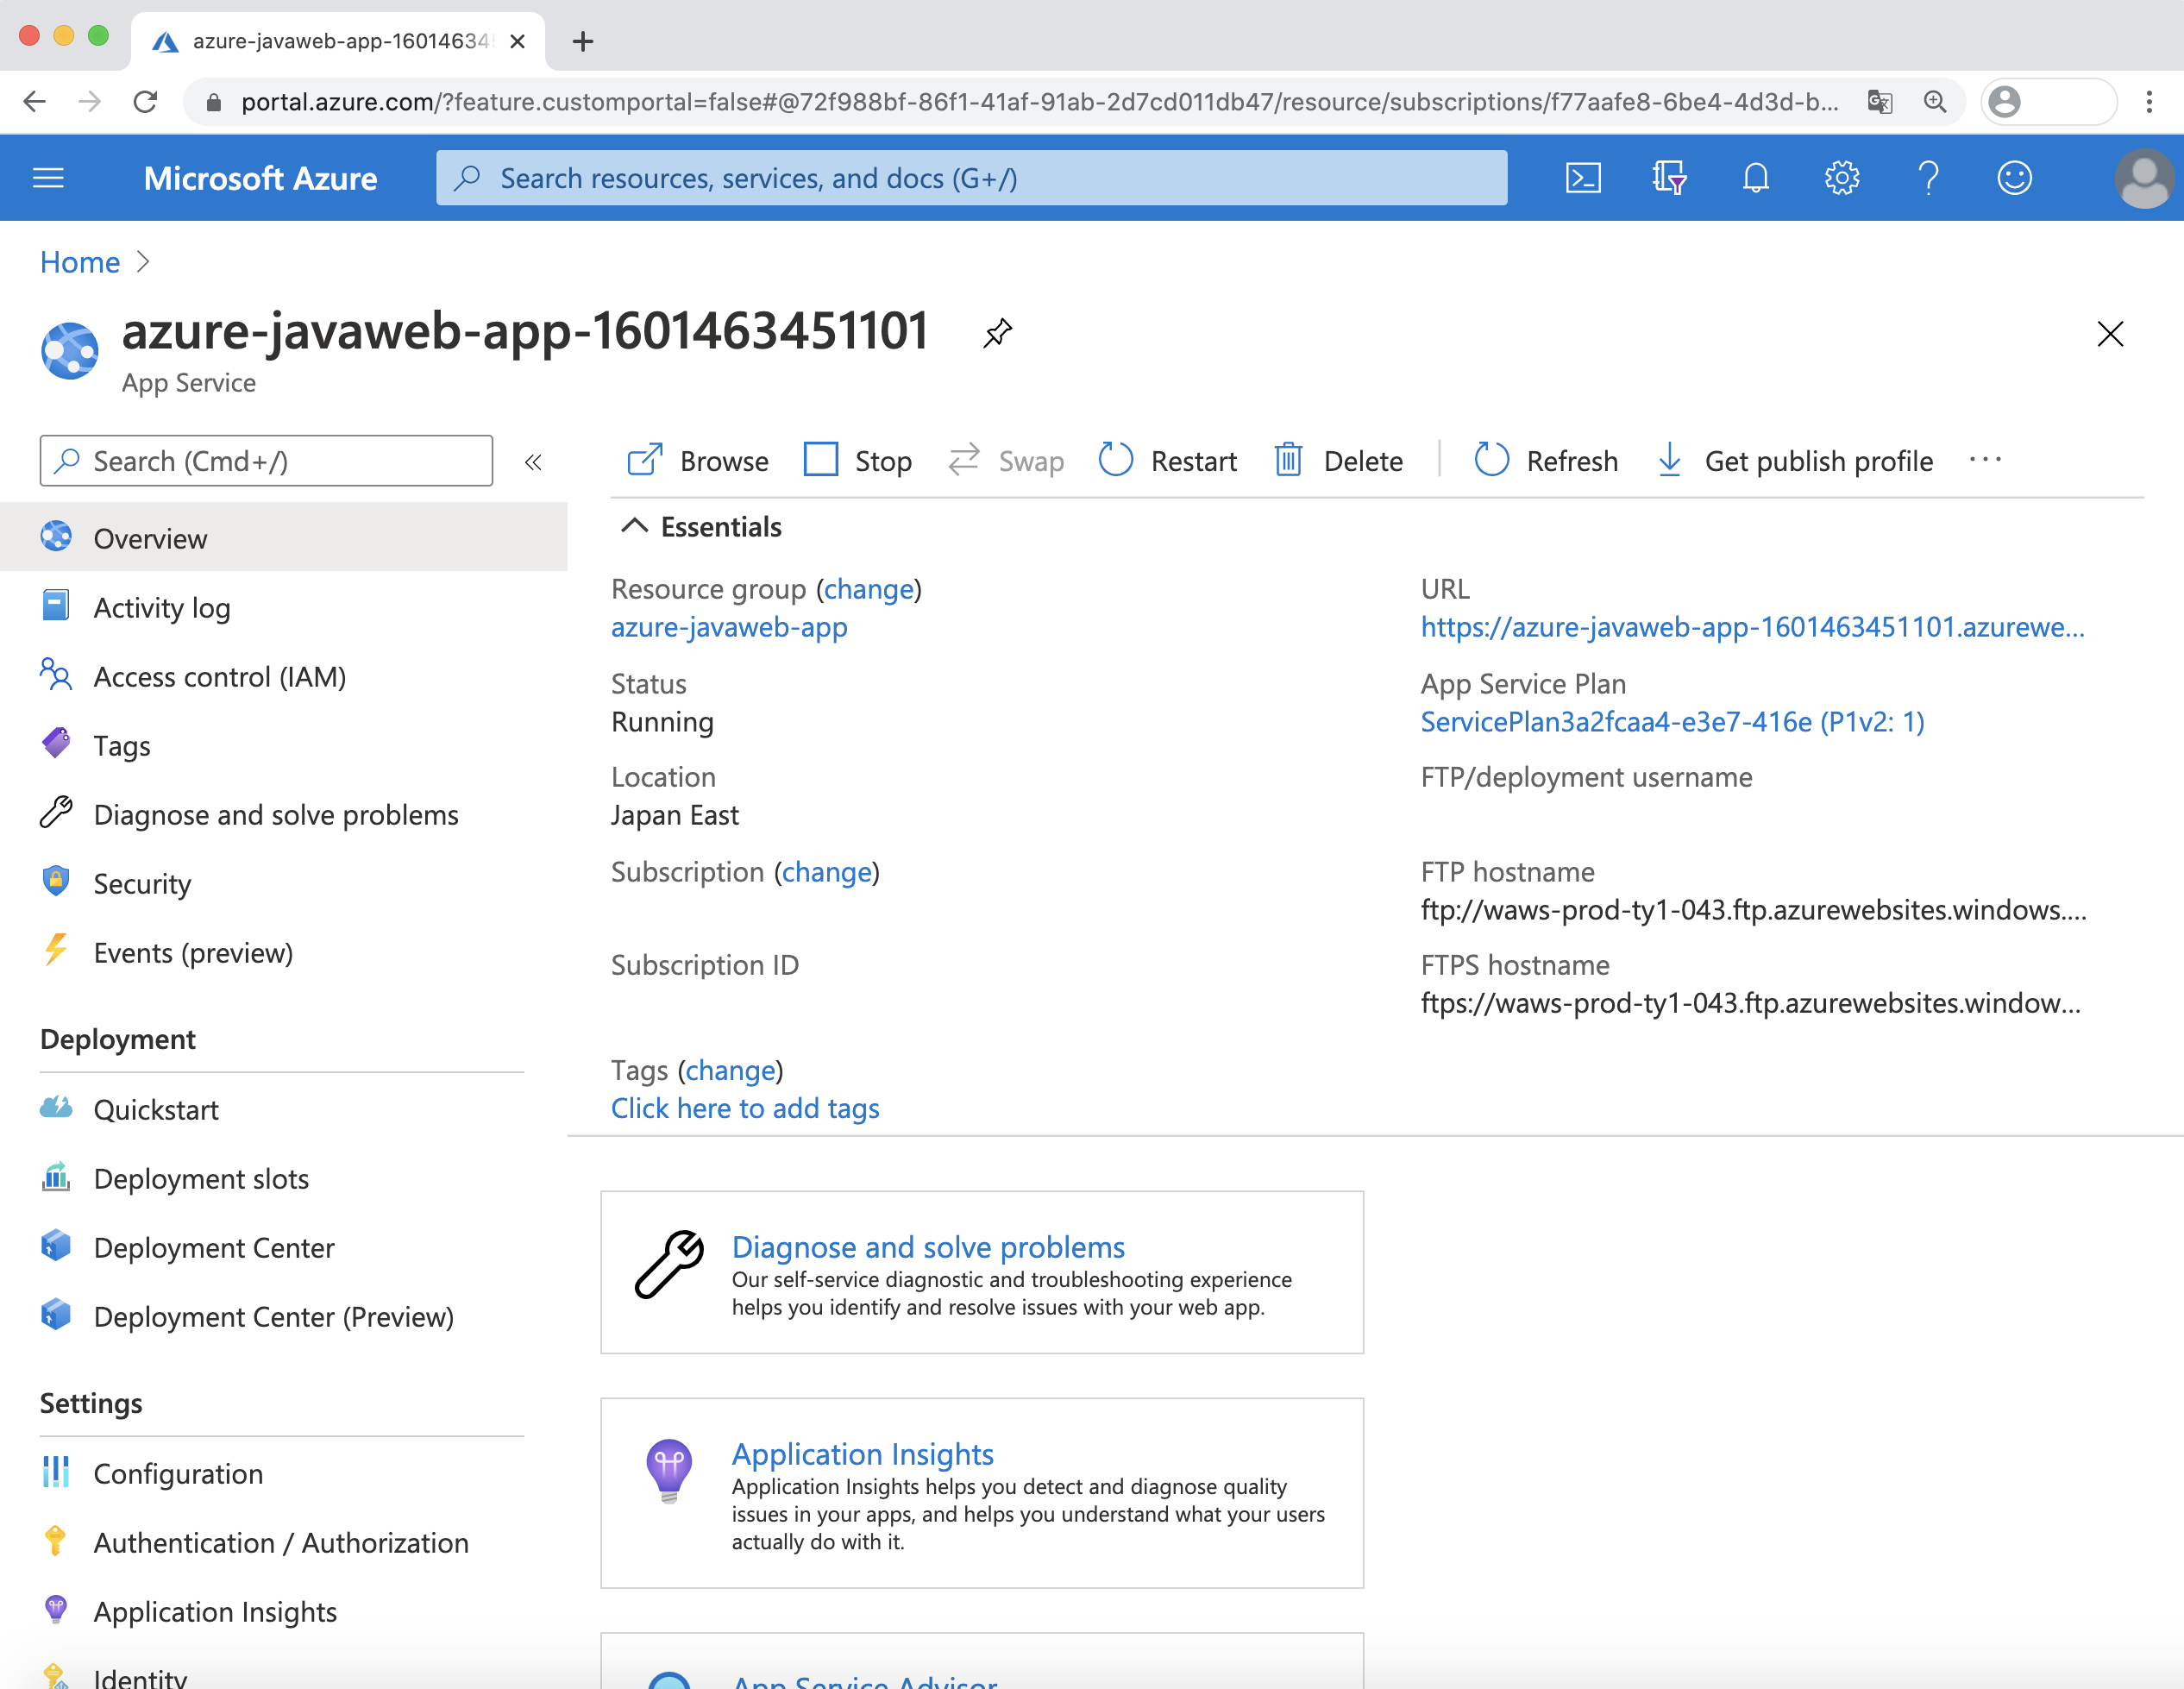This screenshot has height=1689, width=2184.
Task: Click the Home breadcrumb link
Action: click(x=80, y=261)
